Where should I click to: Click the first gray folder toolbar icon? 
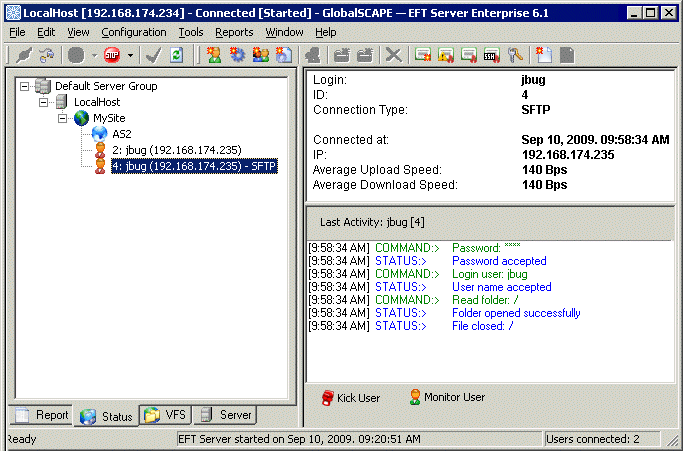[342, 55]
